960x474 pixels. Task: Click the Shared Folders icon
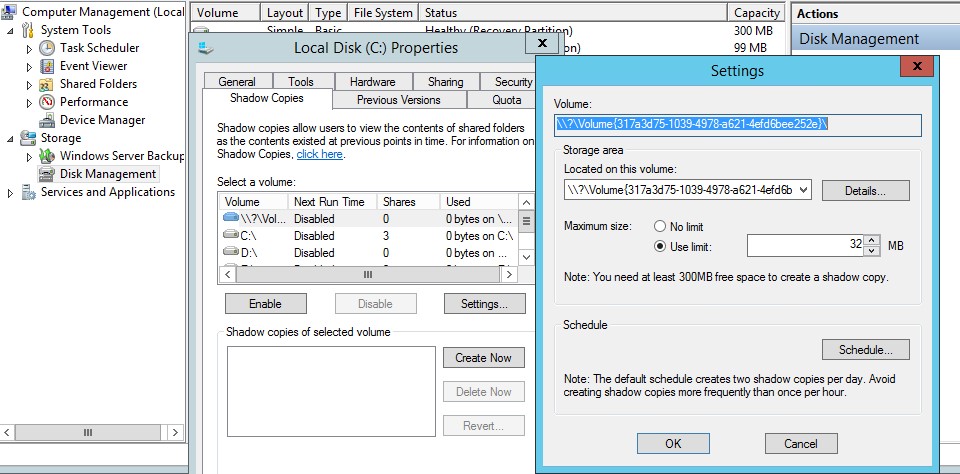point(47,84)
